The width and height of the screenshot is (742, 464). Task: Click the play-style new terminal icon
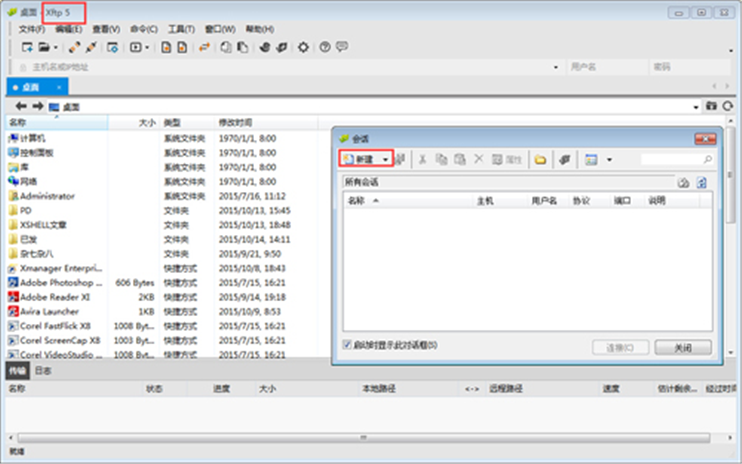[136, 47]
